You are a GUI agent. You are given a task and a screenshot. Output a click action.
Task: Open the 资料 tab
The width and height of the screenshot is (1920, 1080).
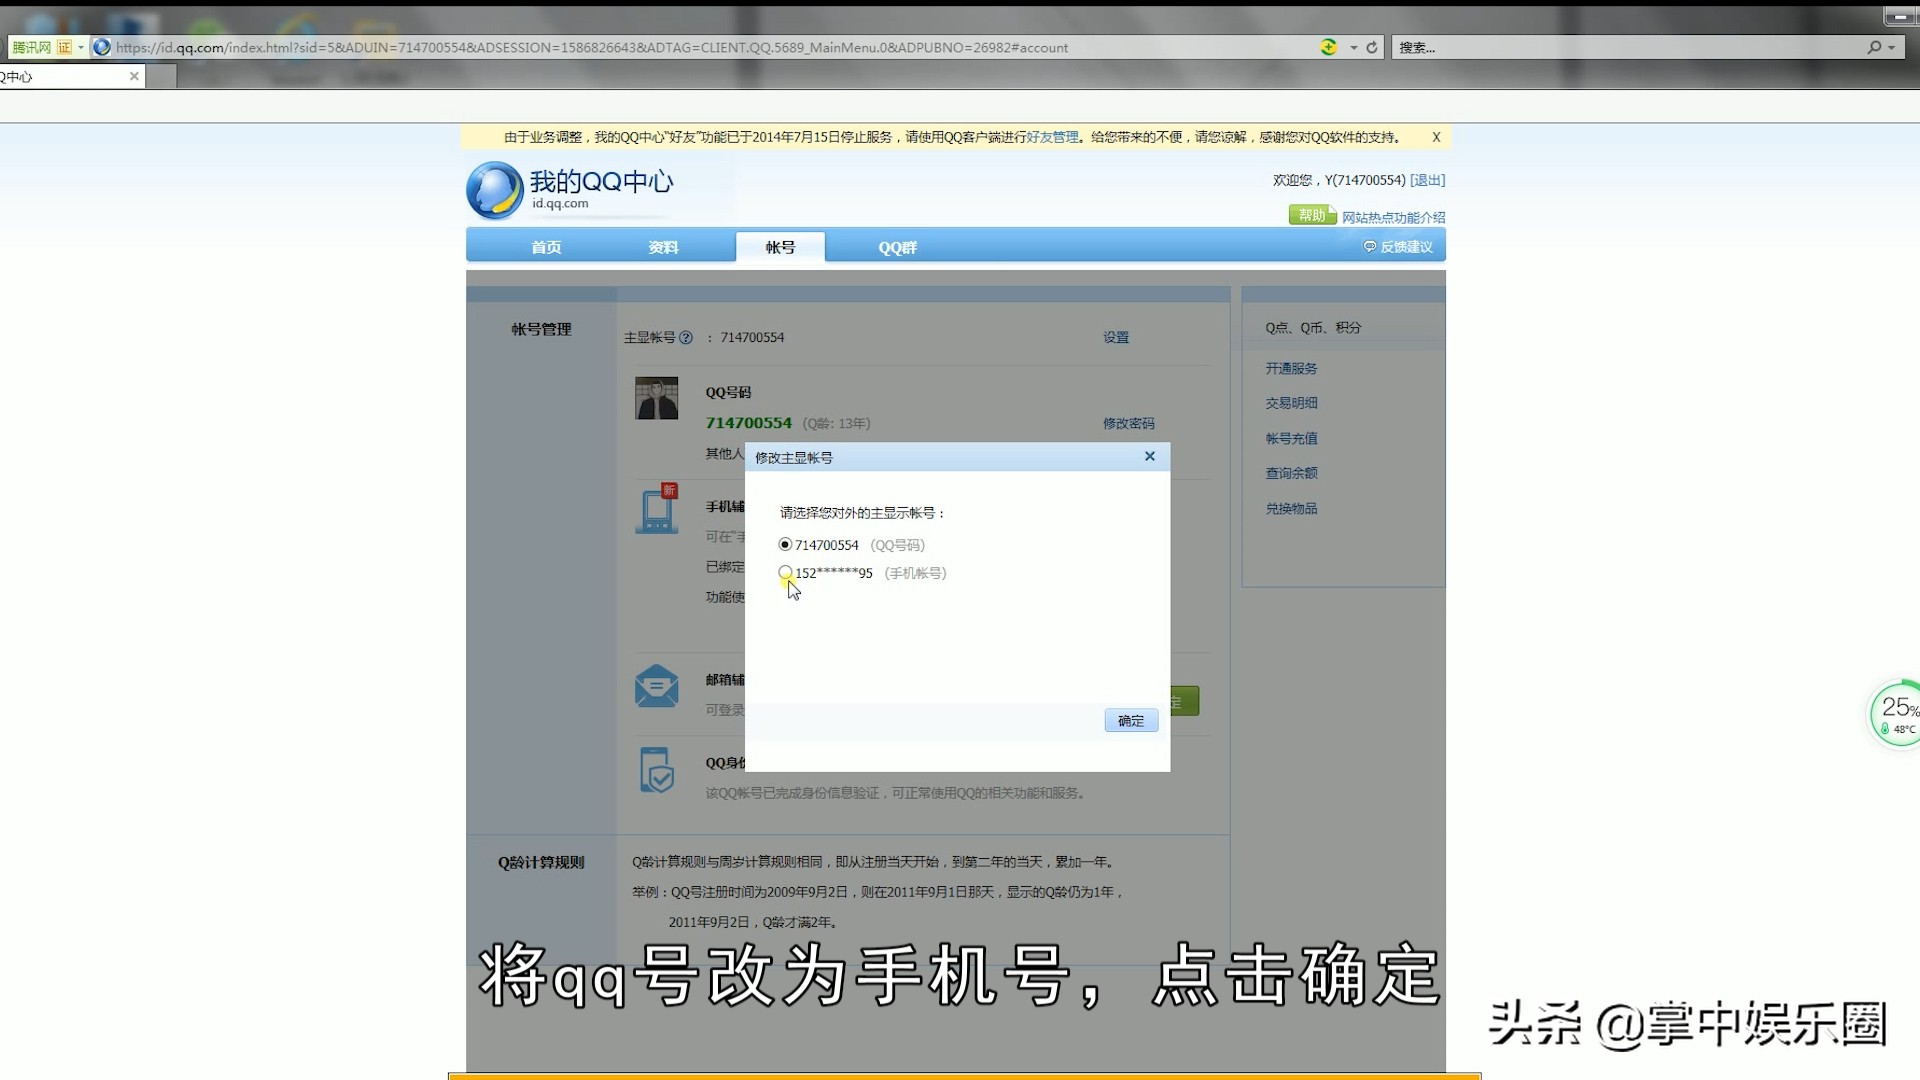663,247
